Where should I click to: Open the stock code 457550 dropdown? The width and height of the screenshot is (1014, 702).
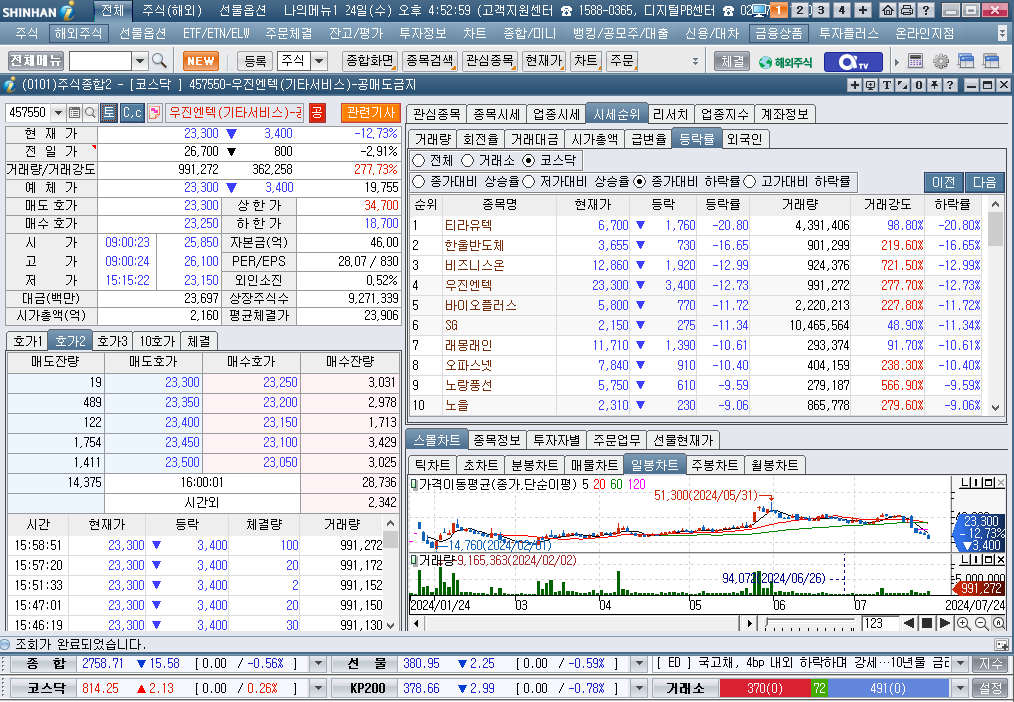(58, 113)
